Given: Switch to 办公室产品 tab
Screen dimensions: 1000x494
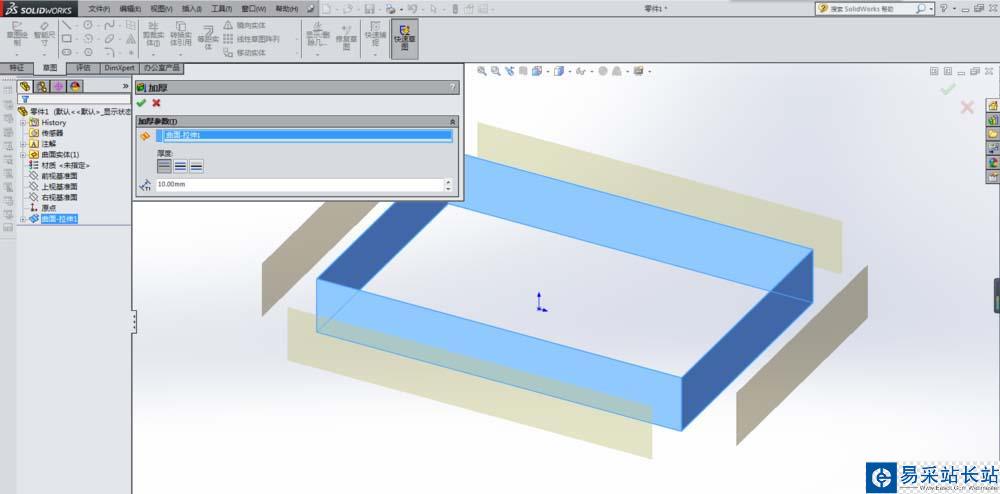Looking at the screenshot, I should pos(161,68).
